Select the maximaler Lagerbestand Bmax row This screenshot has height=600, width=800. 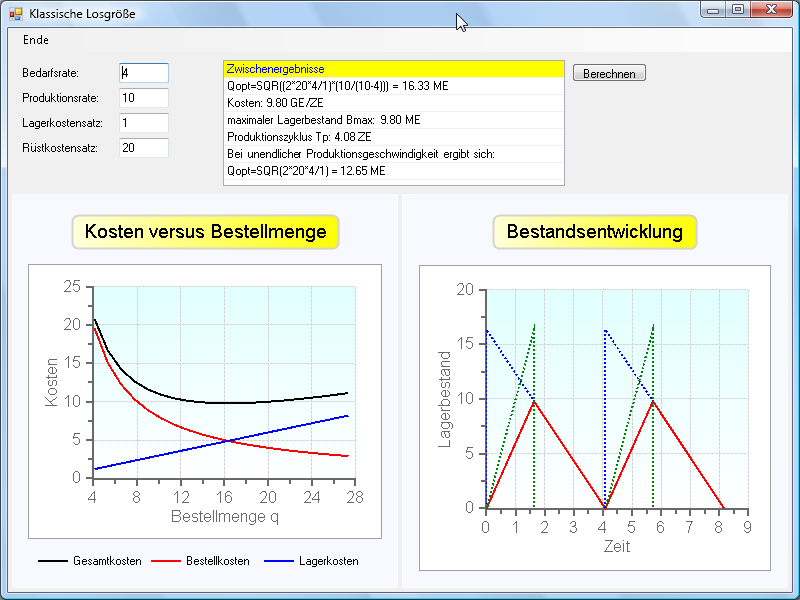393,120
